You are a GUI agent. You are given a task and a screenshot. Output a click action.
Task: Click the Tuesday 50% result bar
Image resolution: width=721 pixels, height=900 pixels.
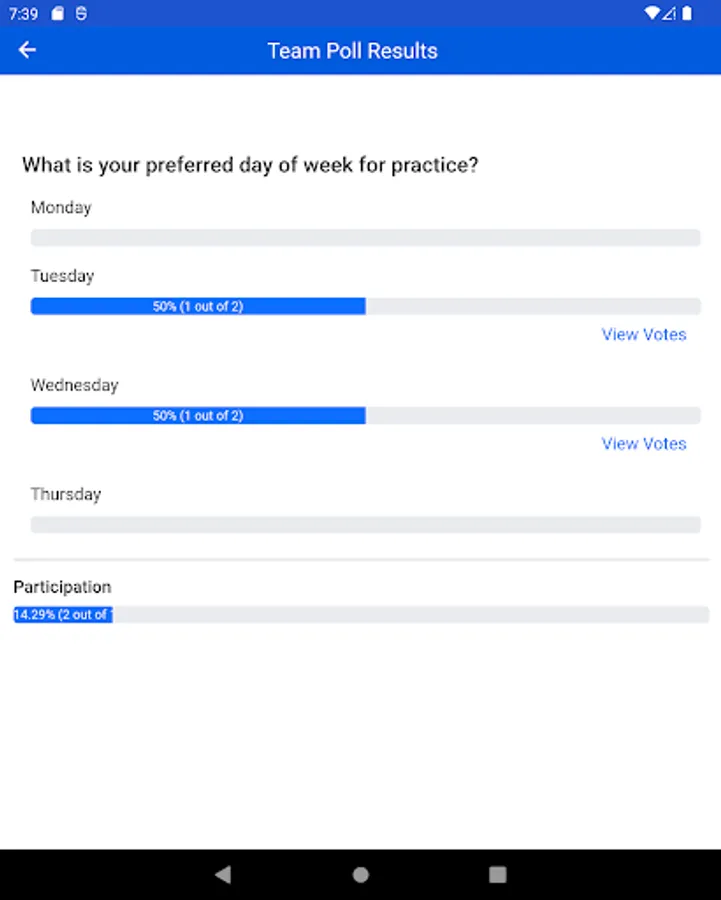click(198, 307)
